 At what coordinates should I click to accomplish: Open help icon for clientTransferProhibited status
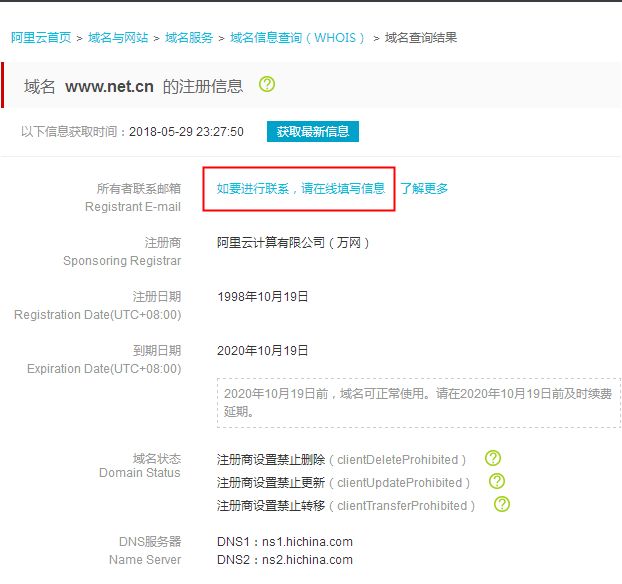click(501, 505)
